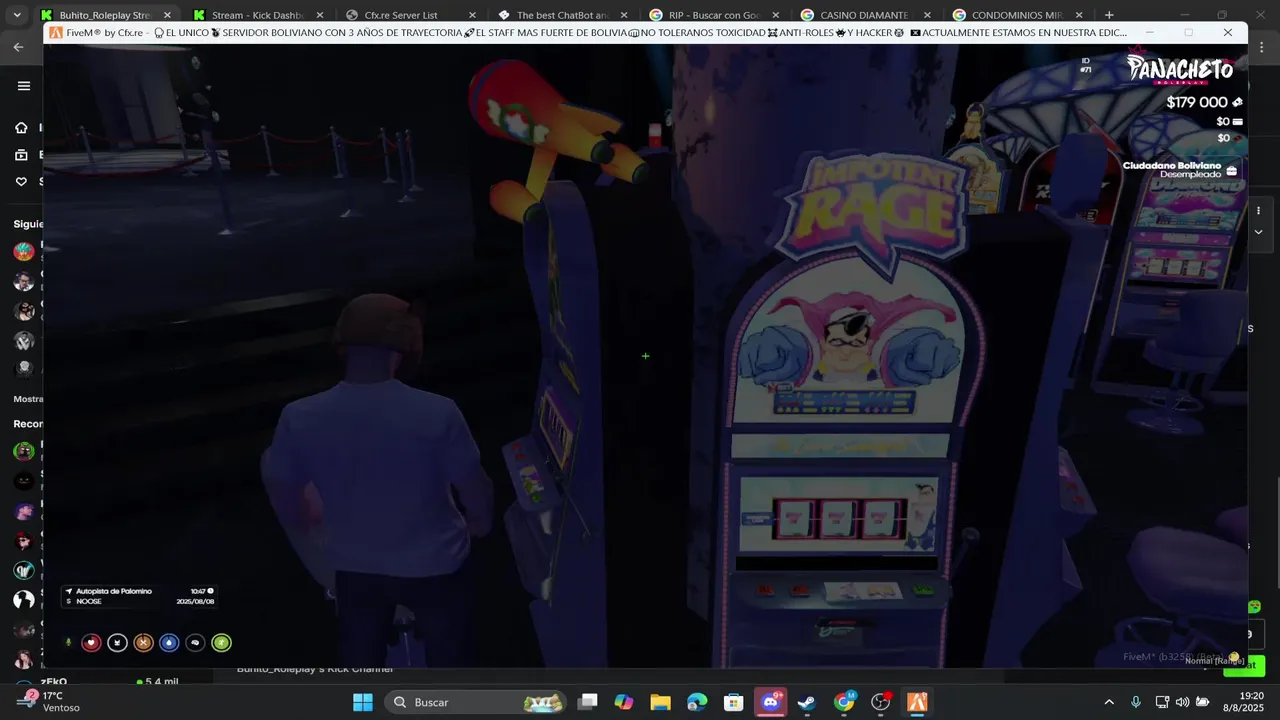
Task: Open Microsoft Edge from the taskbar
Action: [x=697, y=702]
